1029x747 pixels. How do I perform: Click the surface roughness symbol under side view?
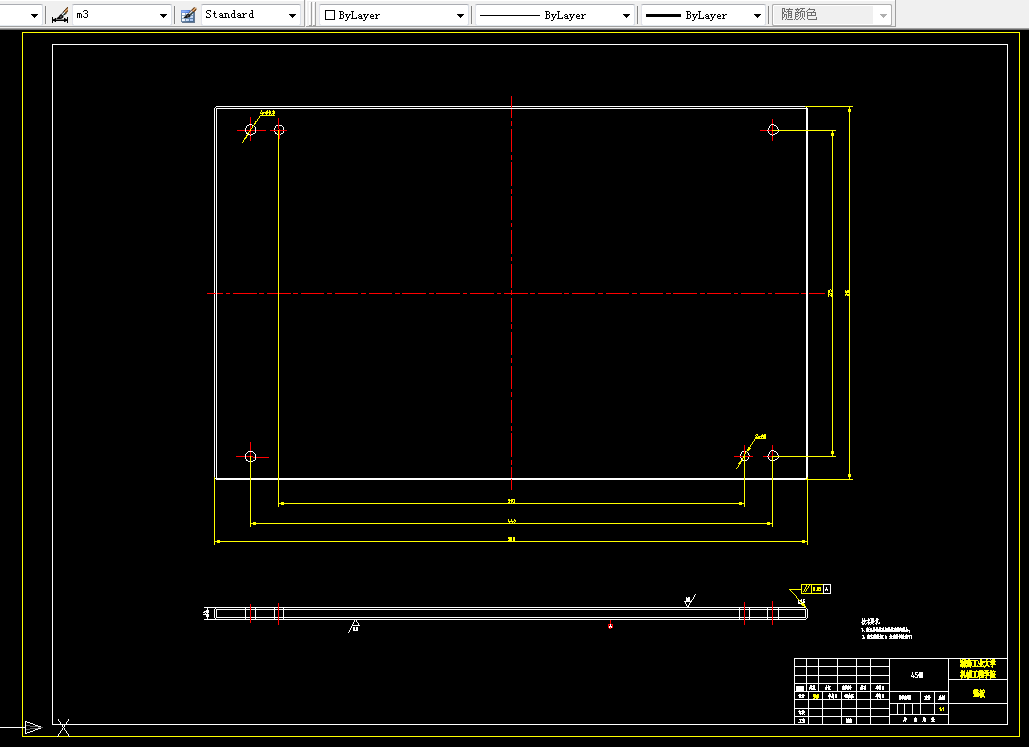click(x=354, y=626)
